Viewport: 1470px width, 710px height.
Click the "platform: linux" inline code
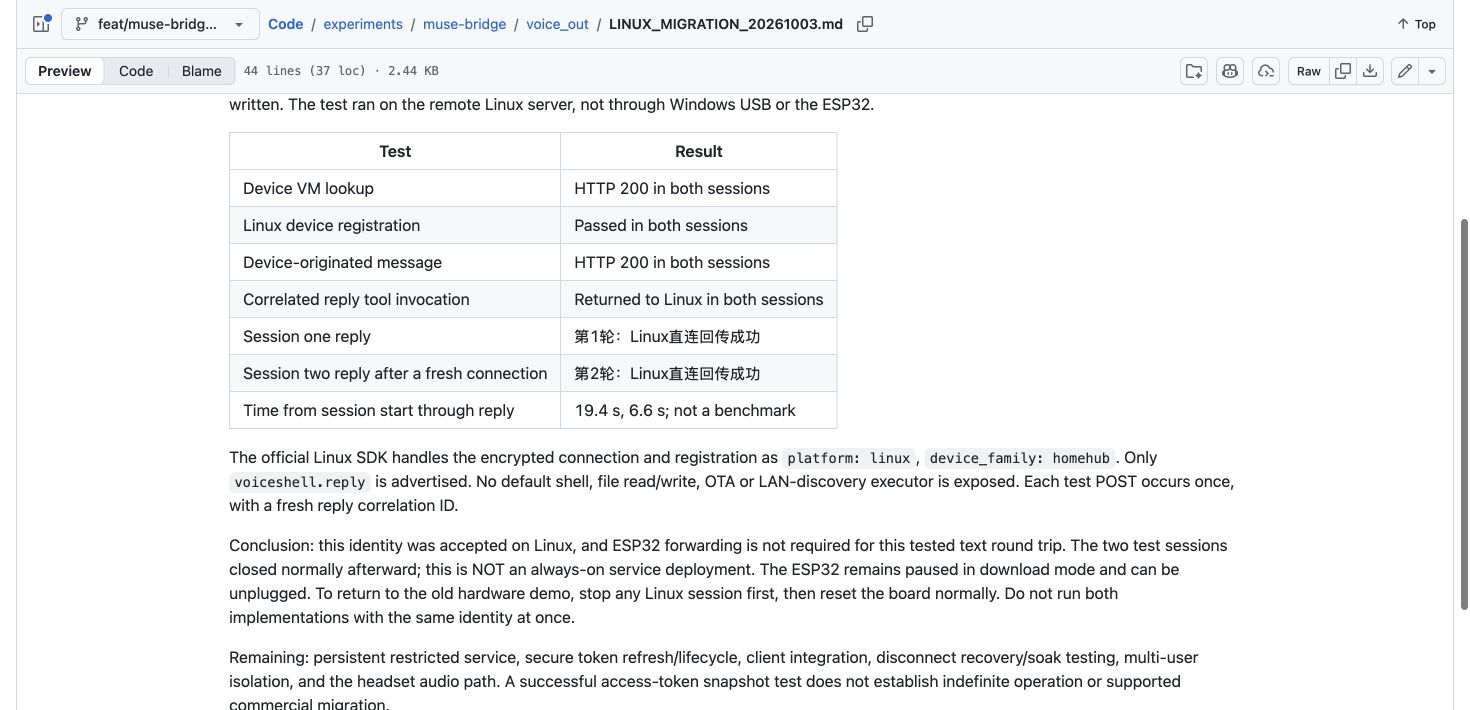click(x=849, y=458)
